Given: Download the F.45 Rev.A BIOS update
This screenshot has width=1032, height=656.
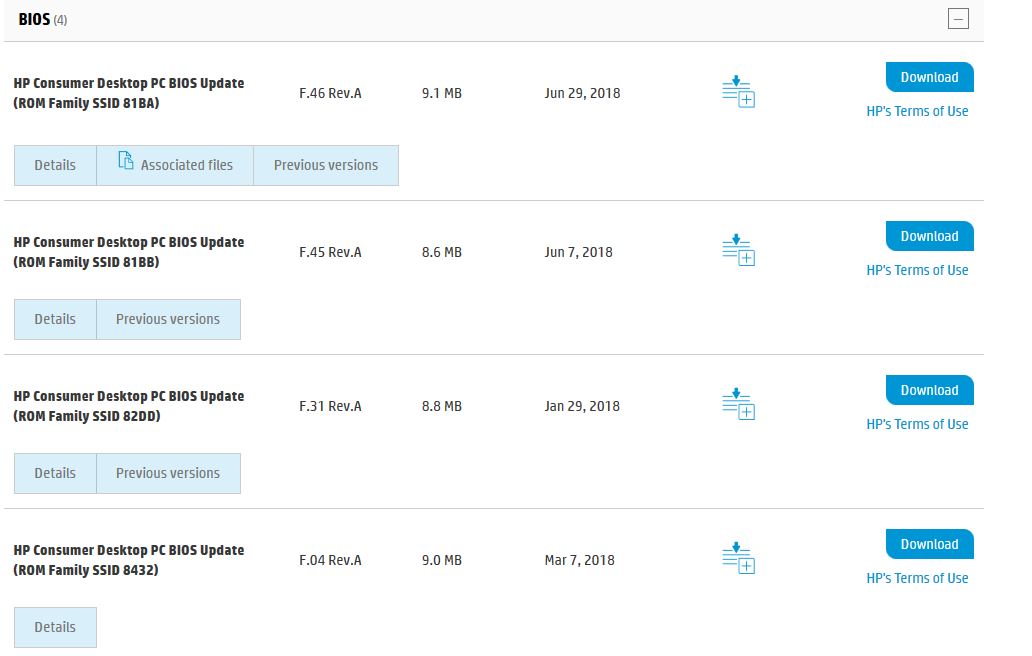Looking at the screenshot, I should [929, 236].
